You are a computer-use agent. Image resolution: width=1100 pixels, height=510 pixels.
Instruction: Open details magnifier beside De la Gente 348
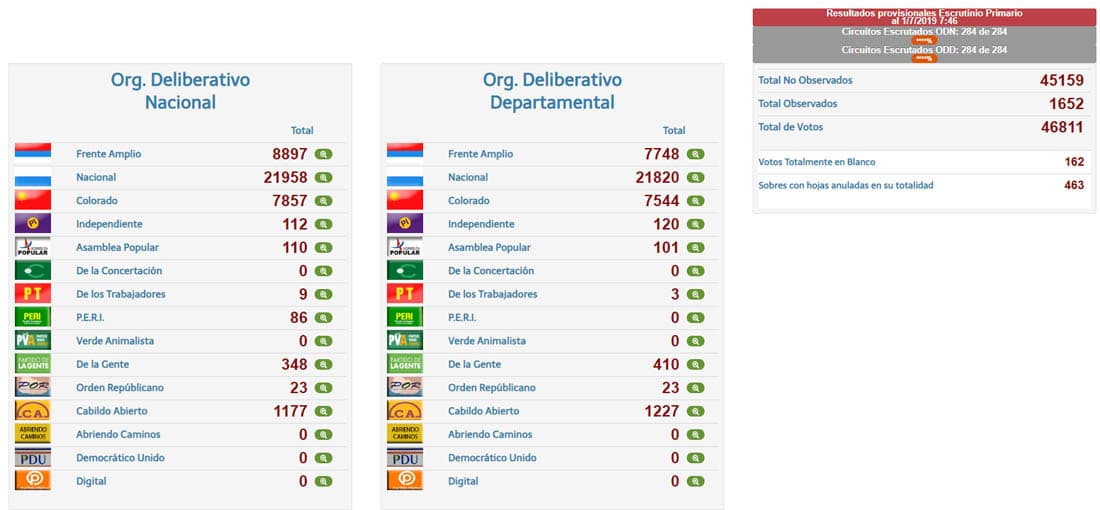tap(323, 365)
